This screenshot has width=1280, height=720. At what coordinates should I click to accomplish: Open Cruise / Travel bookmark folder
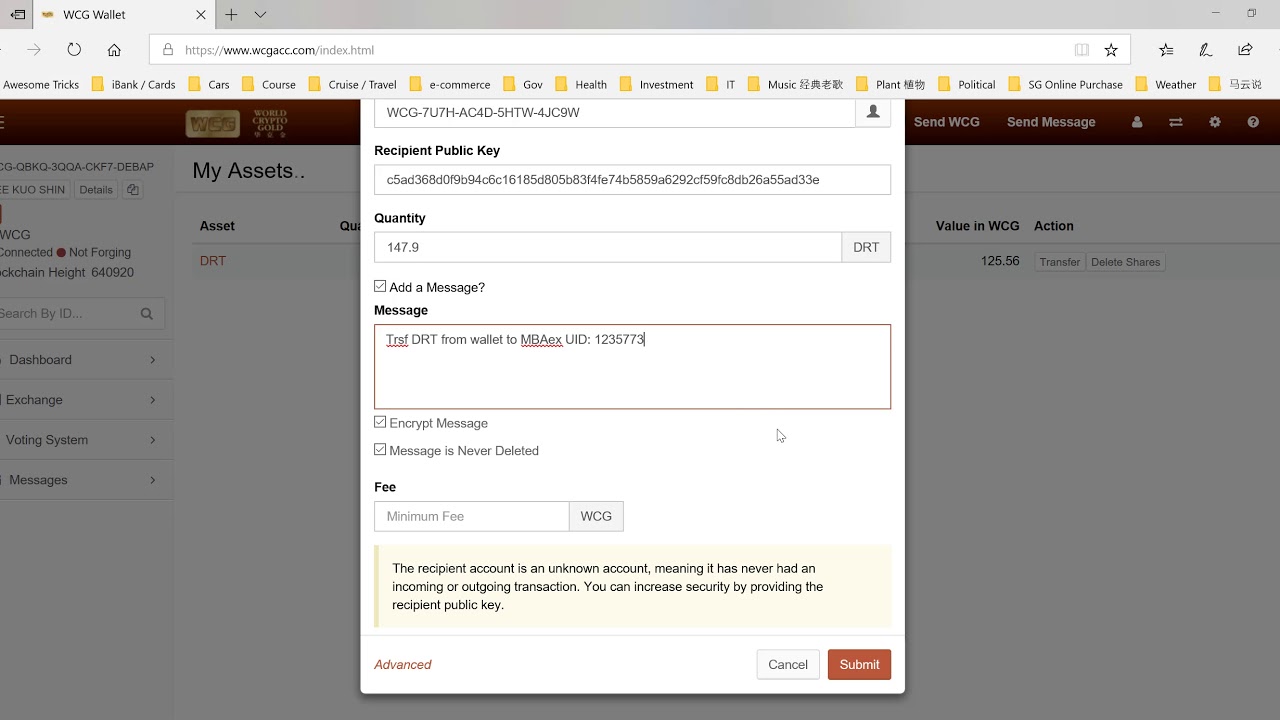tap(352, 85)
